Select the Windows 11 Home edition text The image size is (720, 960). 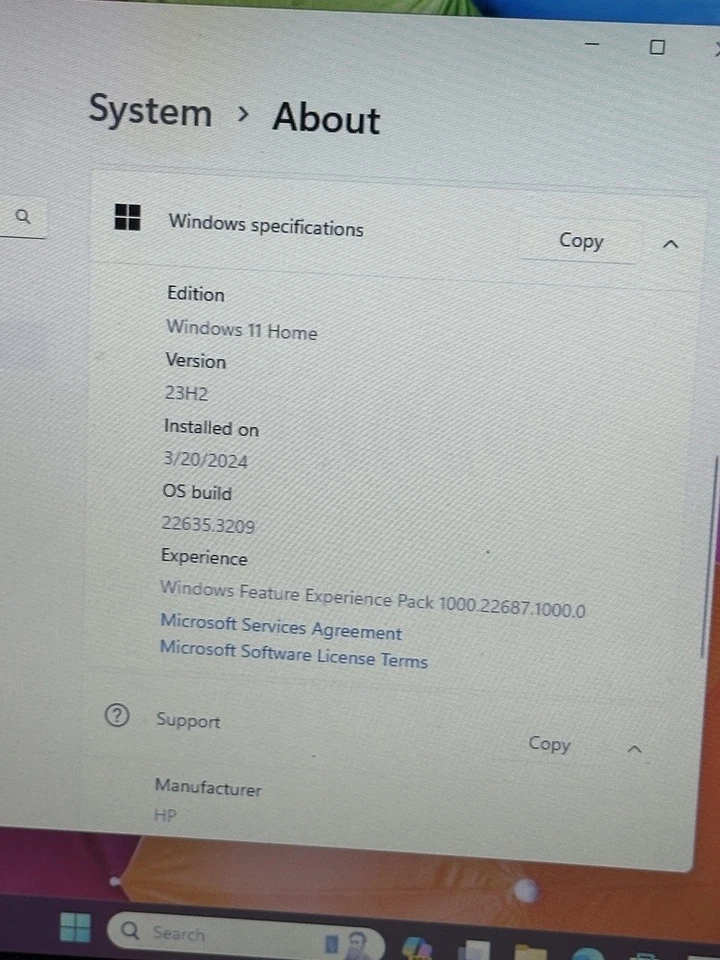pos(242,330)
